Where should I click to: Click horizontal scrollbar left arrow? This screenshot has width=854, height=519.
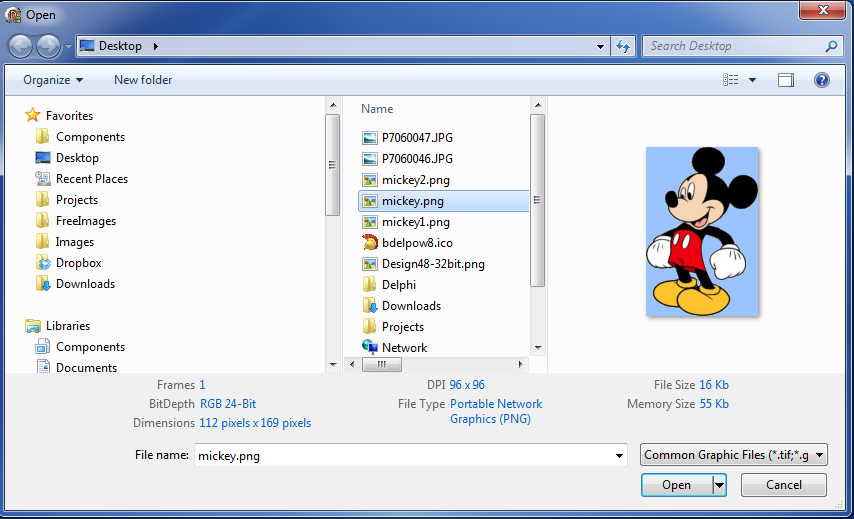(x=352, y=364)
